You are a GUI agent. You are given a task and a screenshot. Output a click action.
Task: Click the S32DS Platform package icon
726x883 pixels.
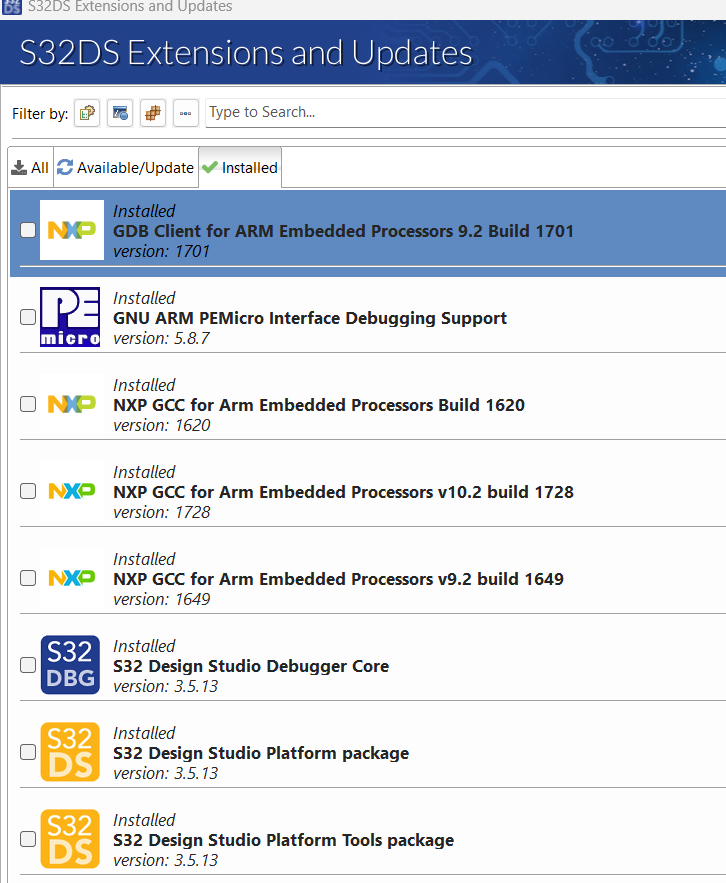70,752
